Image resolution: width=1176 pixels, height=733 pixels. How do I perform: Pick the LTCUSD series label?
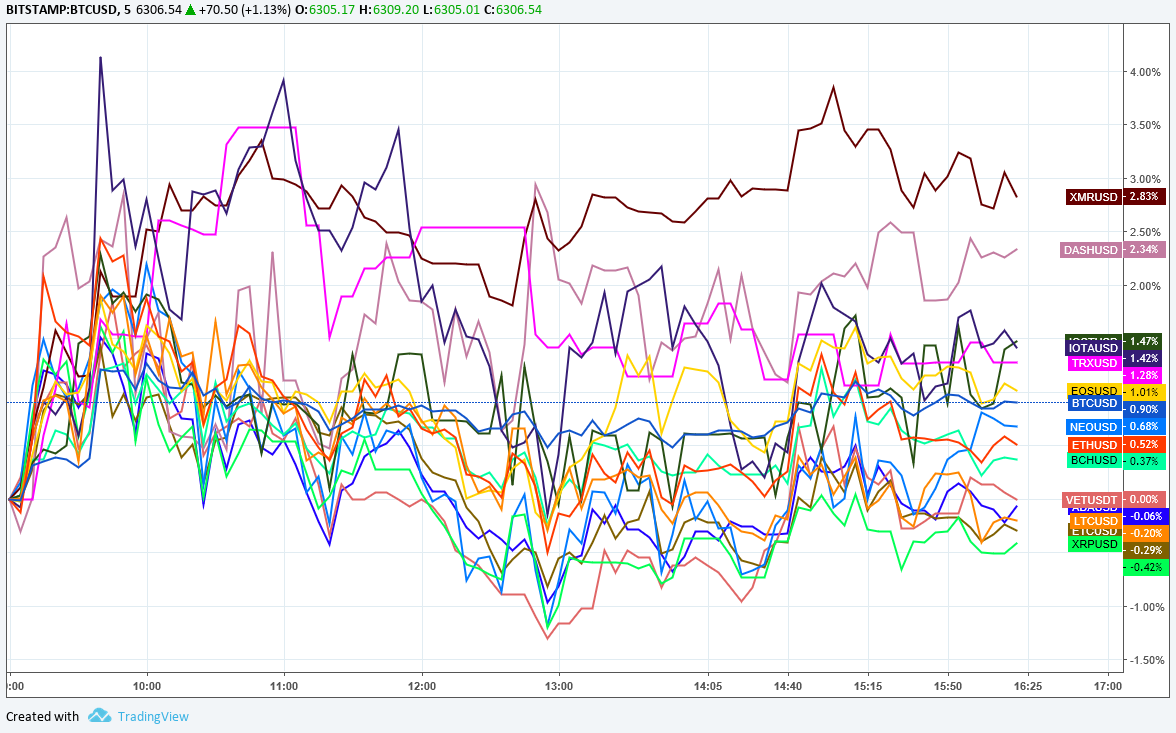pyautogui.click(x=1095, y=521)
